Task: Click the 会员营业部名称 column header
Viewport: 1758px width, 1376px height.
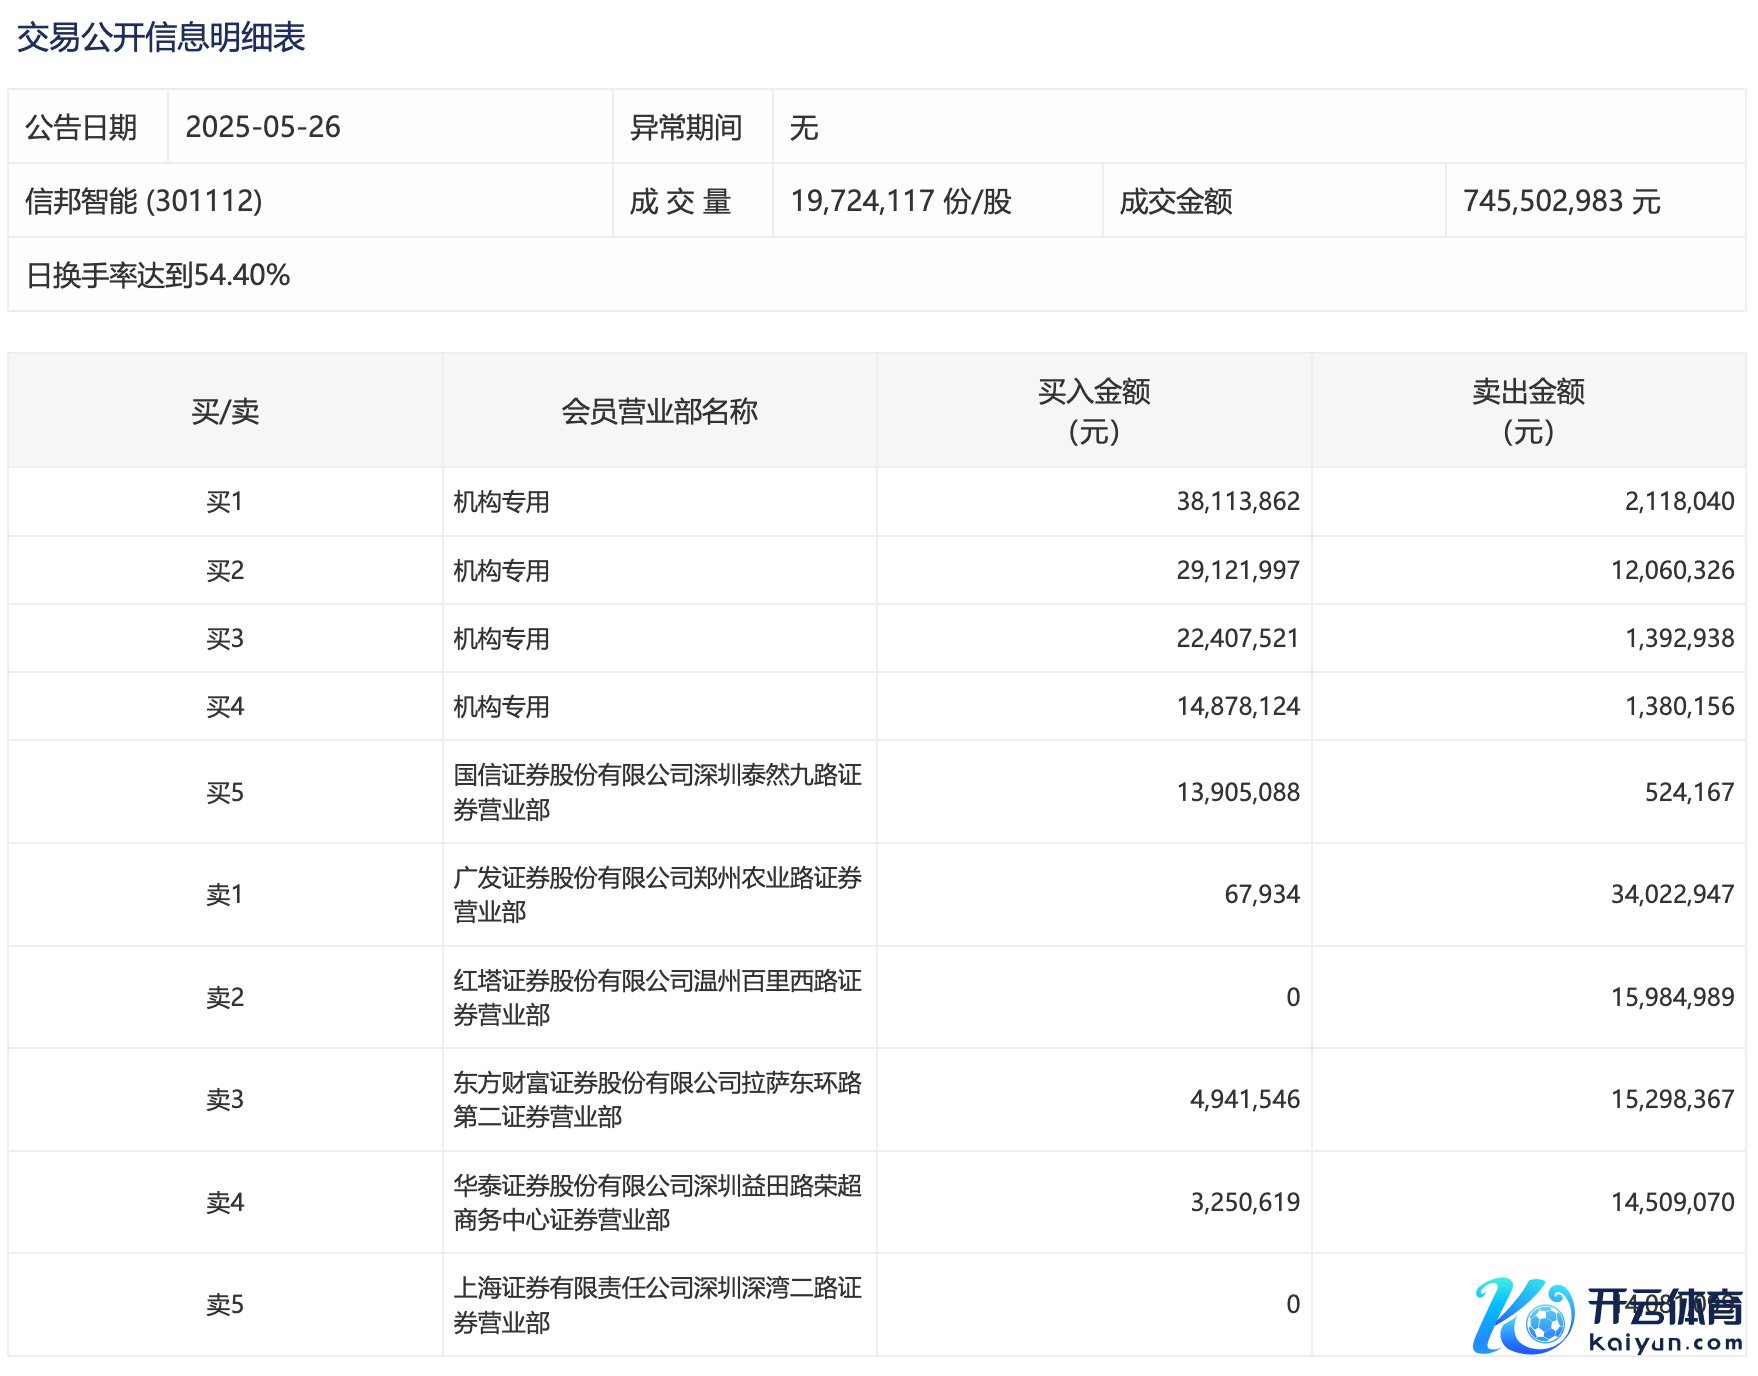Action: pyautogui.click(x=659, y=411)
